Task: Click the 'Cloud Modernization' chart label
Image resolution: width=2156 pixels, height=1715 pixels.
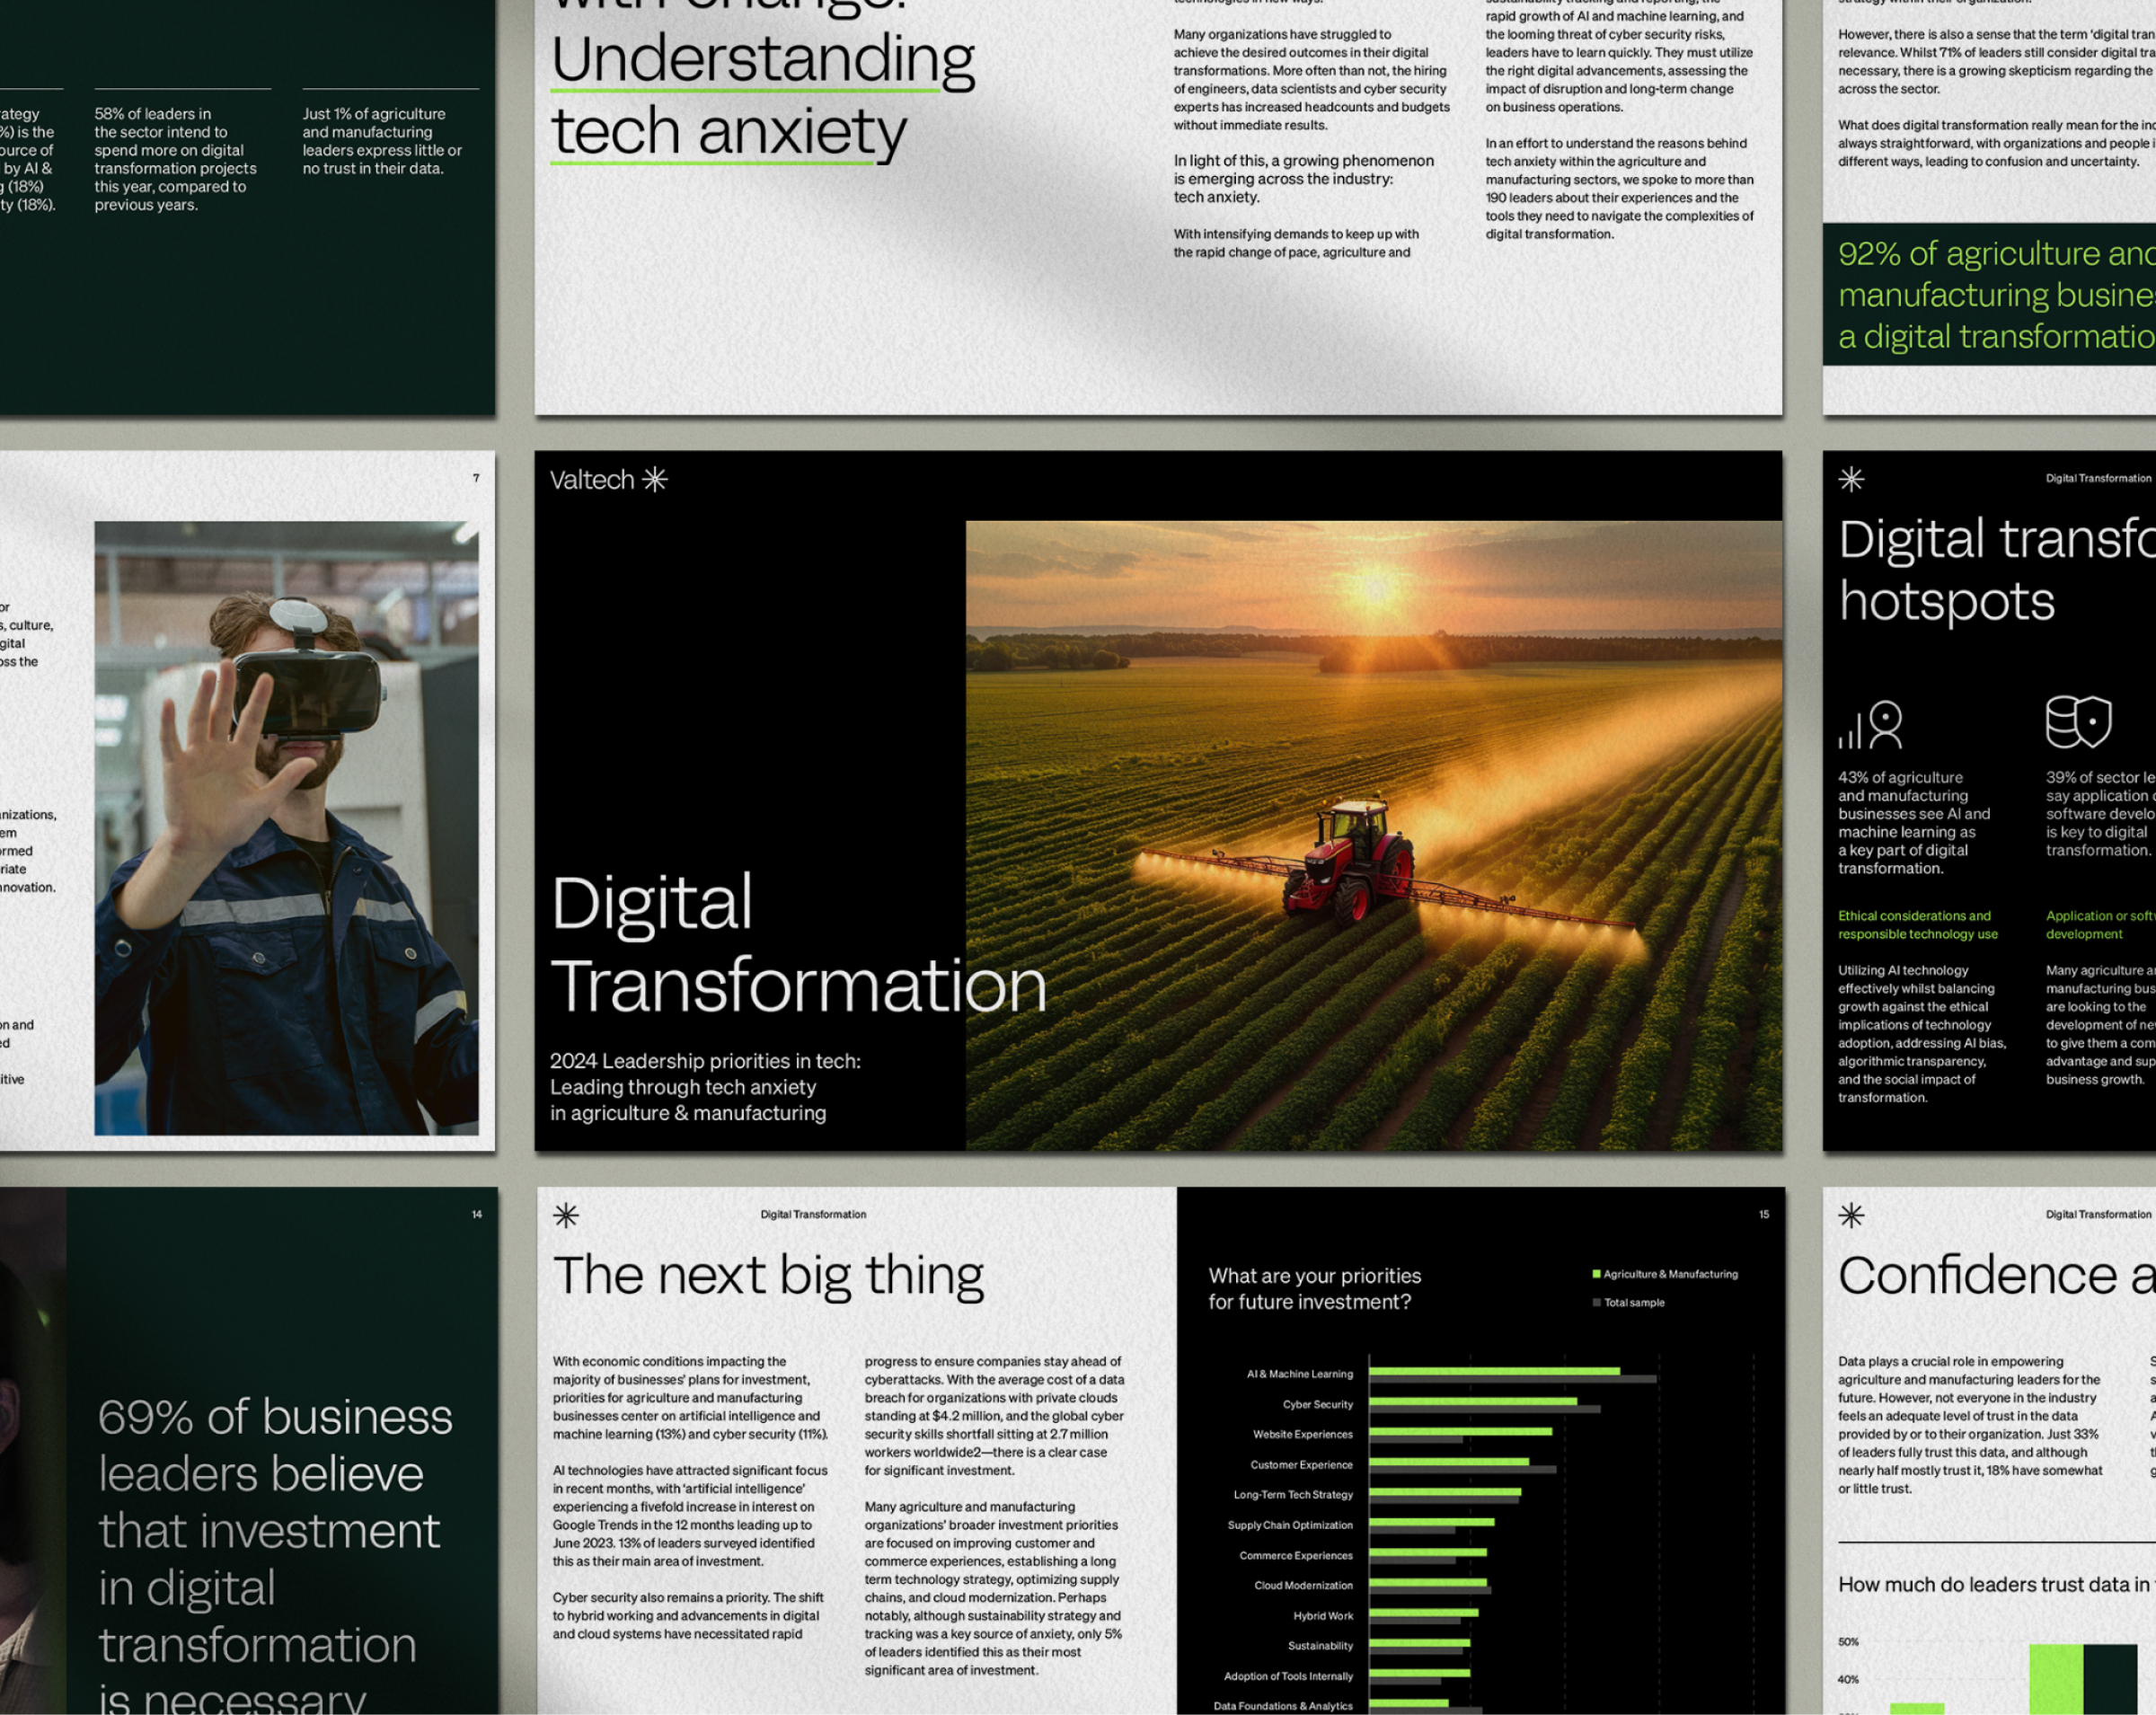Action: (x=1303, y=1585)
